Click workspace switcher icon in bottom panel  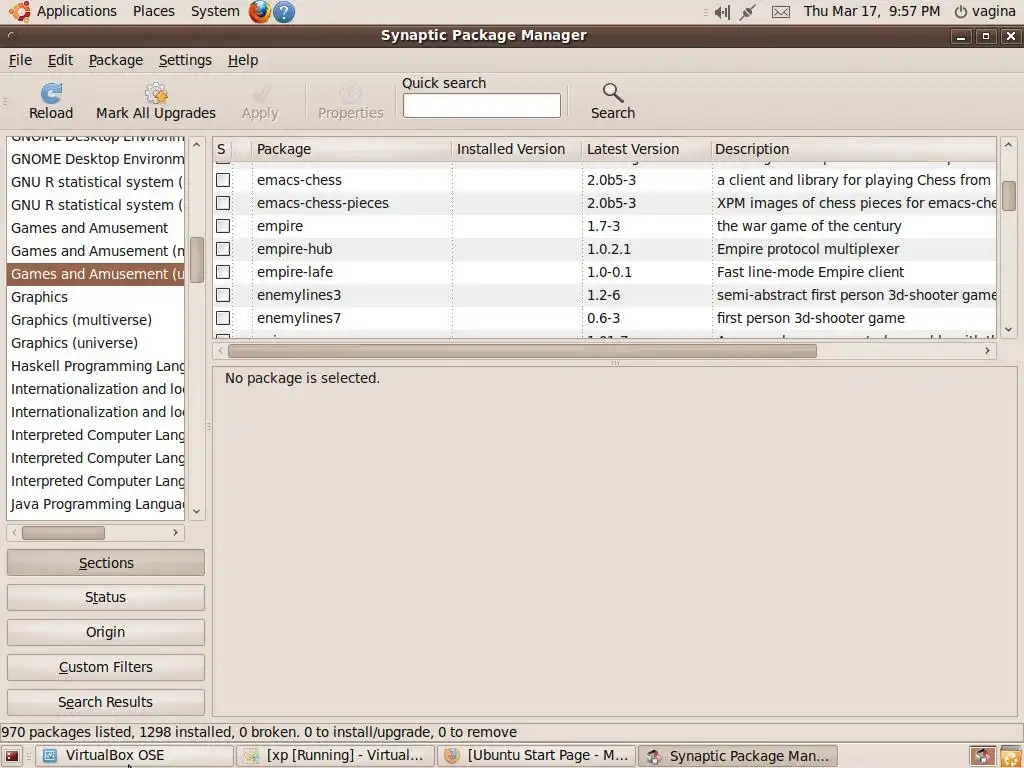pyautogui.click(x=982, y=756)
